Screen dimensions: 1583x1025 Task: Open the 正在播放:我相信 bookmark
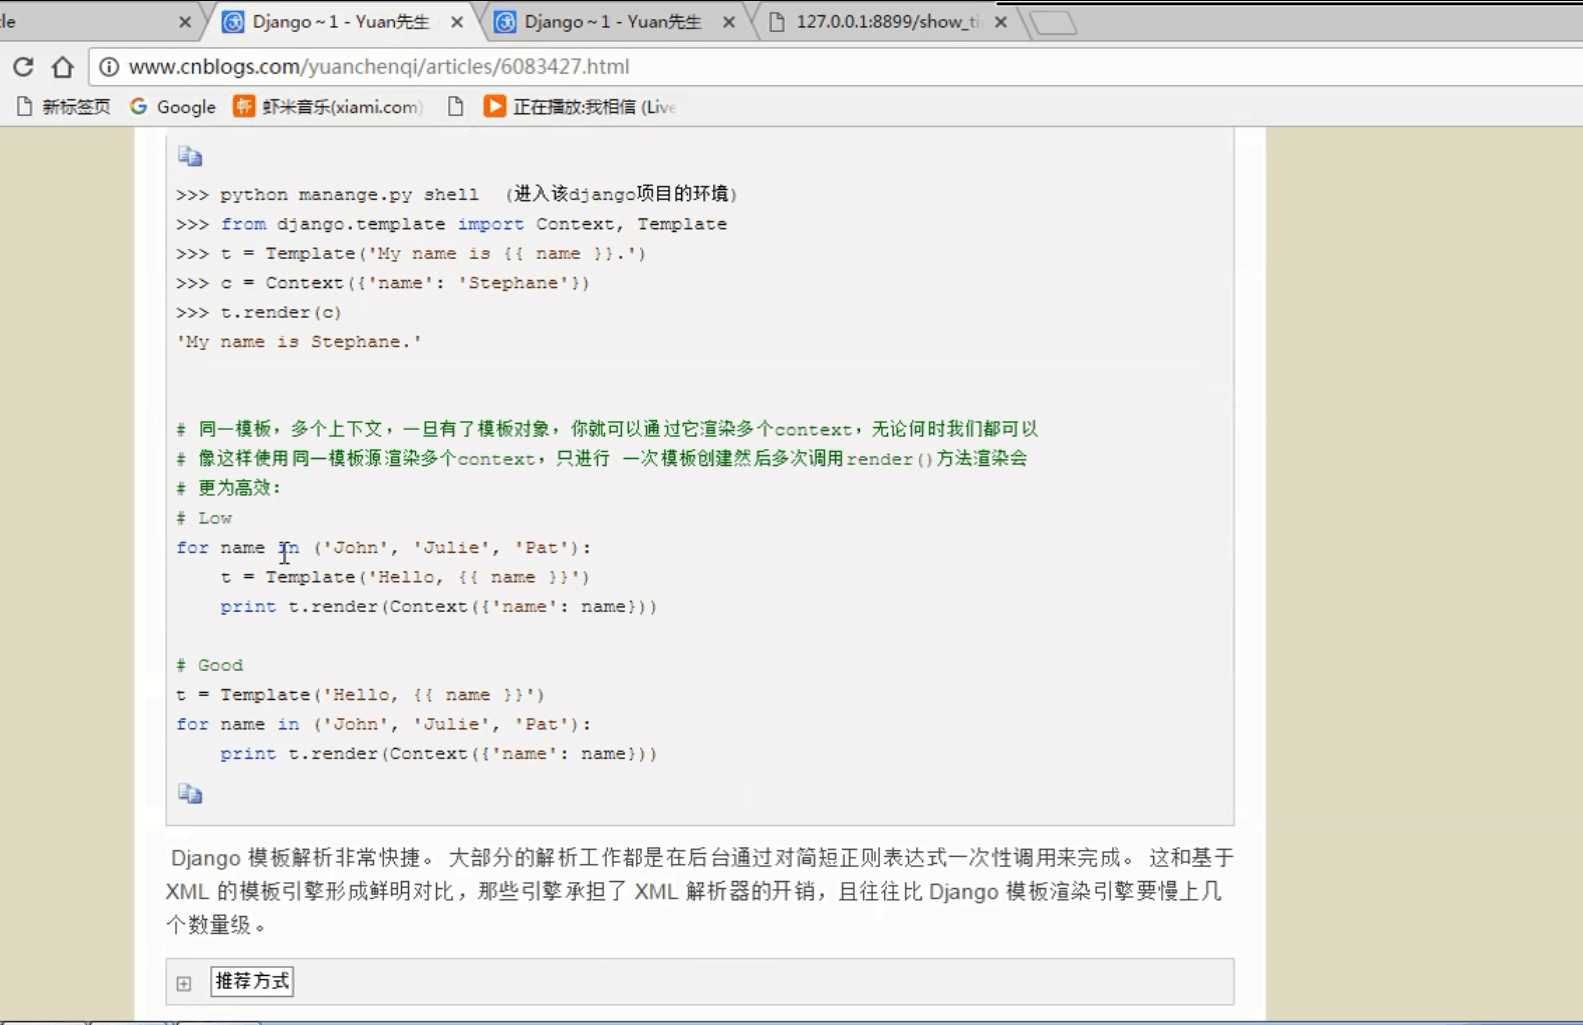click(x=580, y=107)
